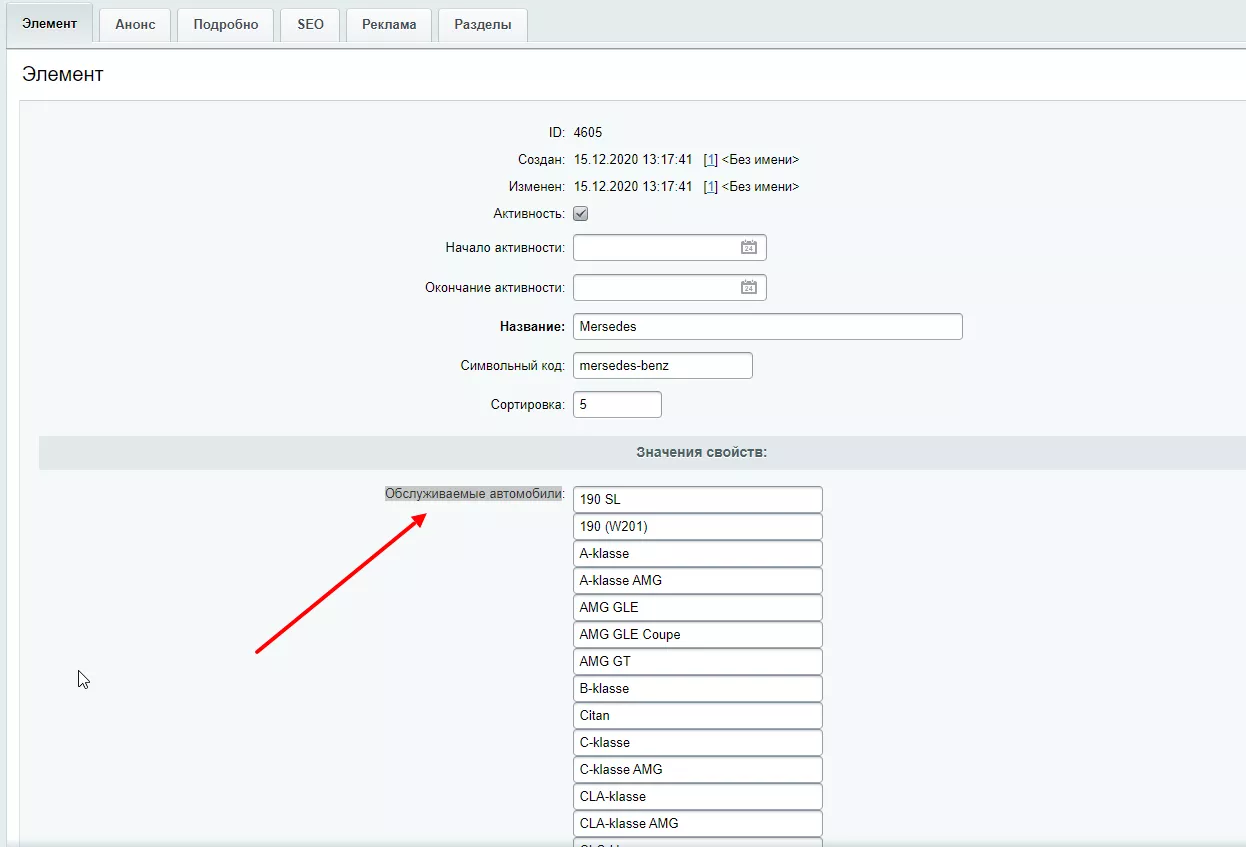Select the C-klasse field, not the AMG one
Image resolution: width=1246 pixels, height=847 pixels.
coord(698,742)
